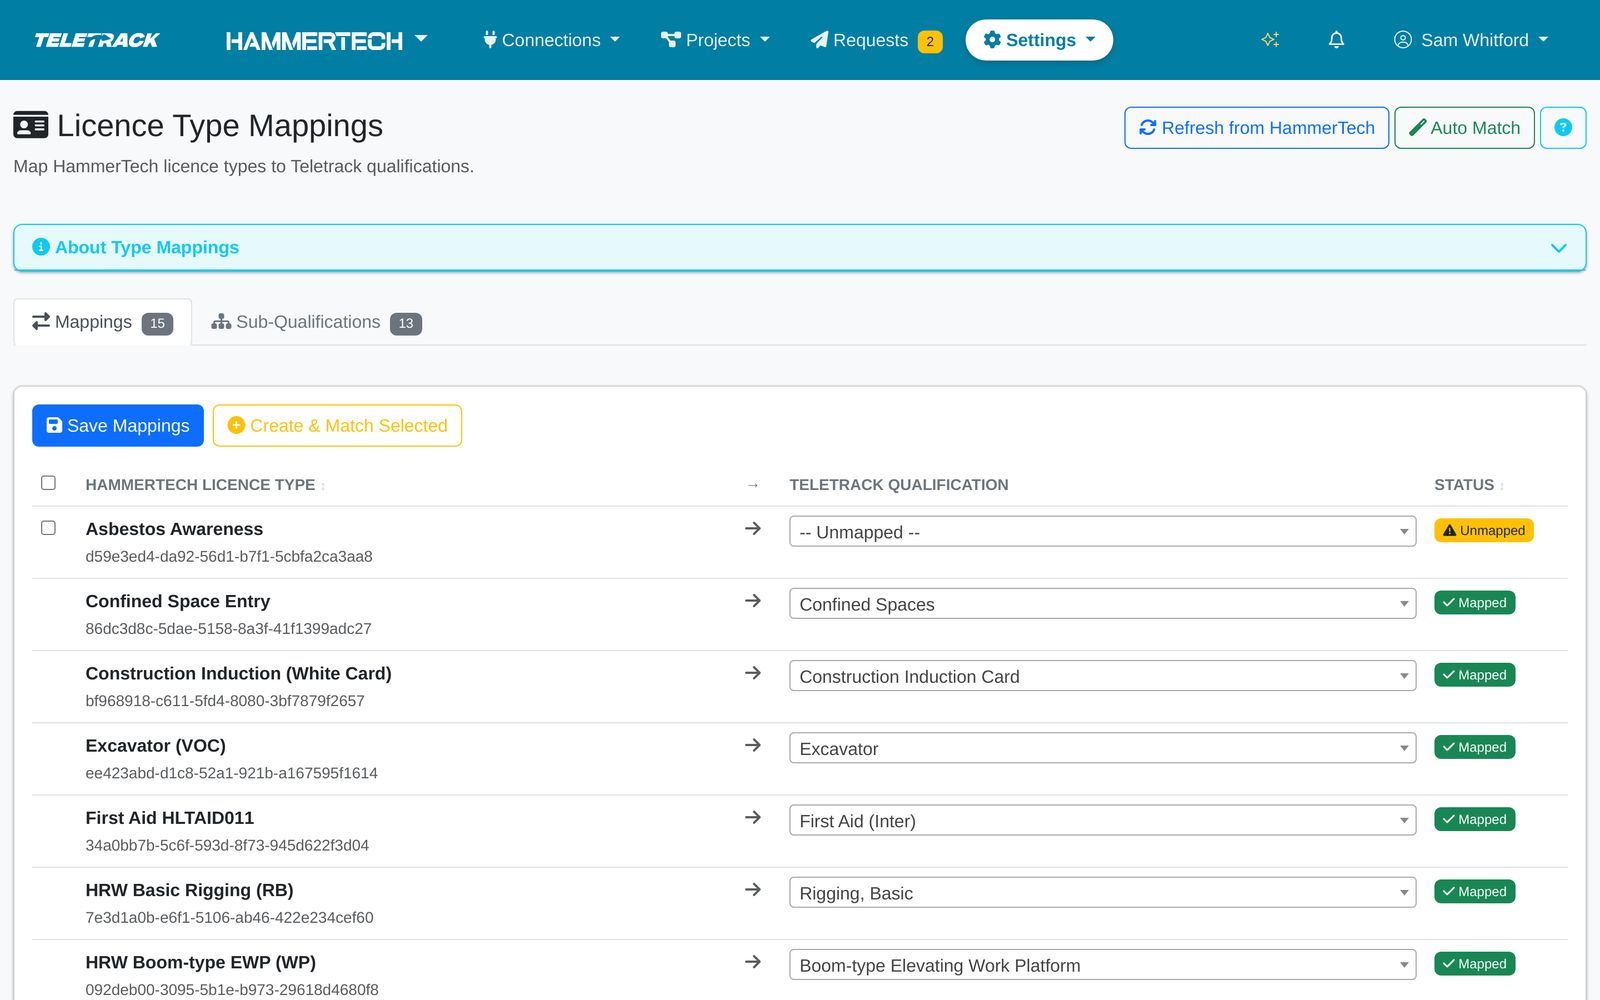Click the Sub-Qualifications count badge 13
The width and height of the screenshot is (1600, 1000).
pyautogui.click(x=406, y=323)
